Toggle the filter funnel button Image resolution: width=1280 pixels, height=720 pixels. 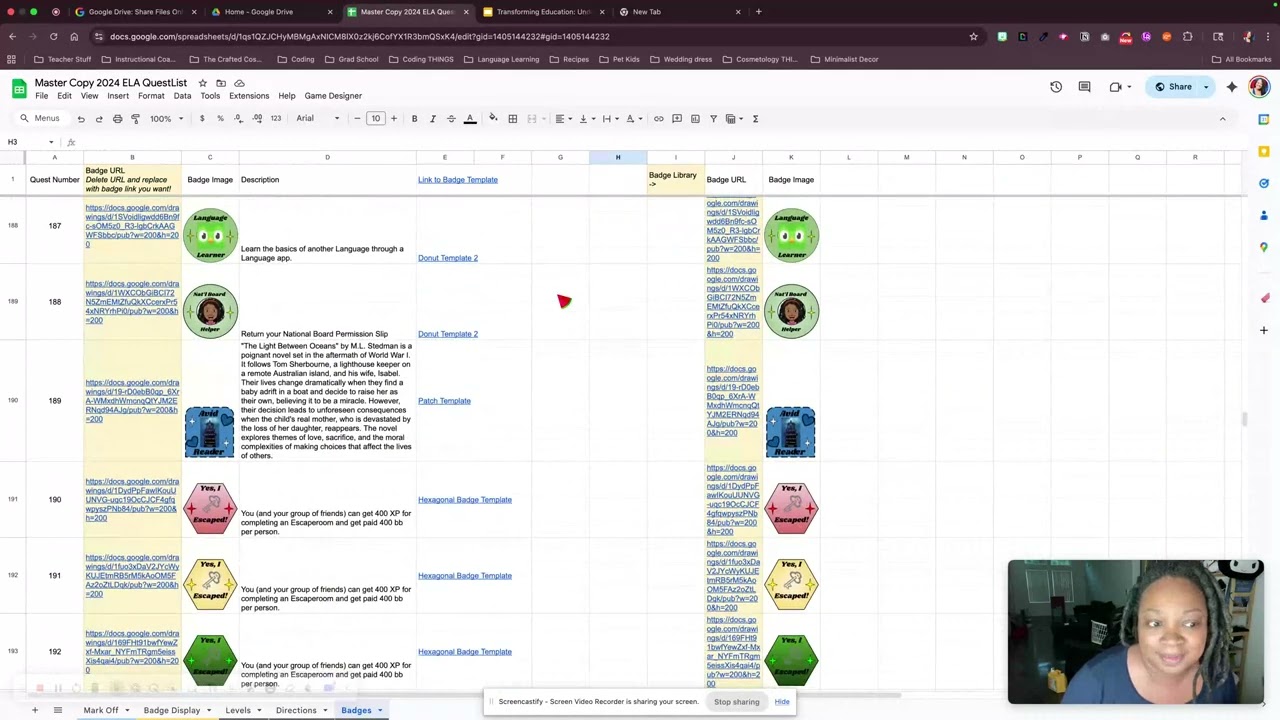click(713, 118)
